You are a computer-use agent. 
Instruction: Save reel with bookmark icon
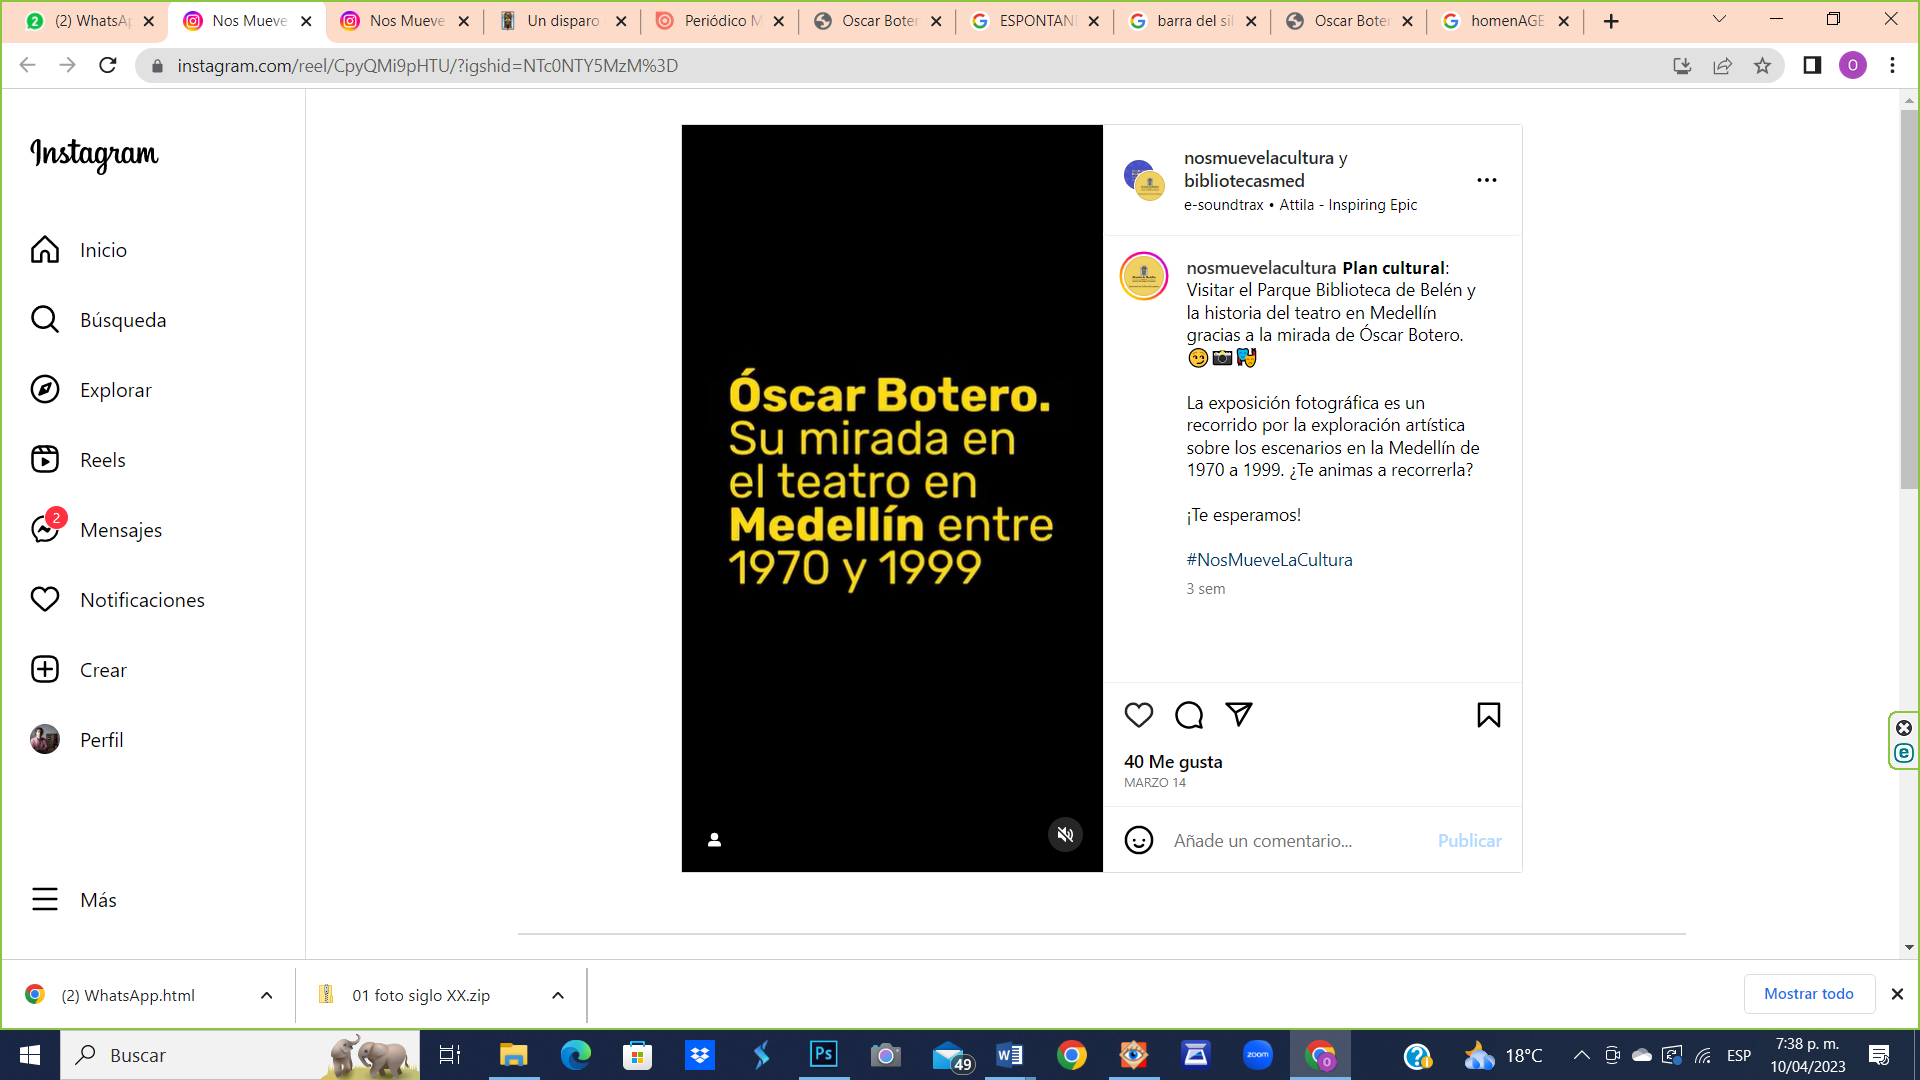pyautogui.click(x=1488, y=715)
